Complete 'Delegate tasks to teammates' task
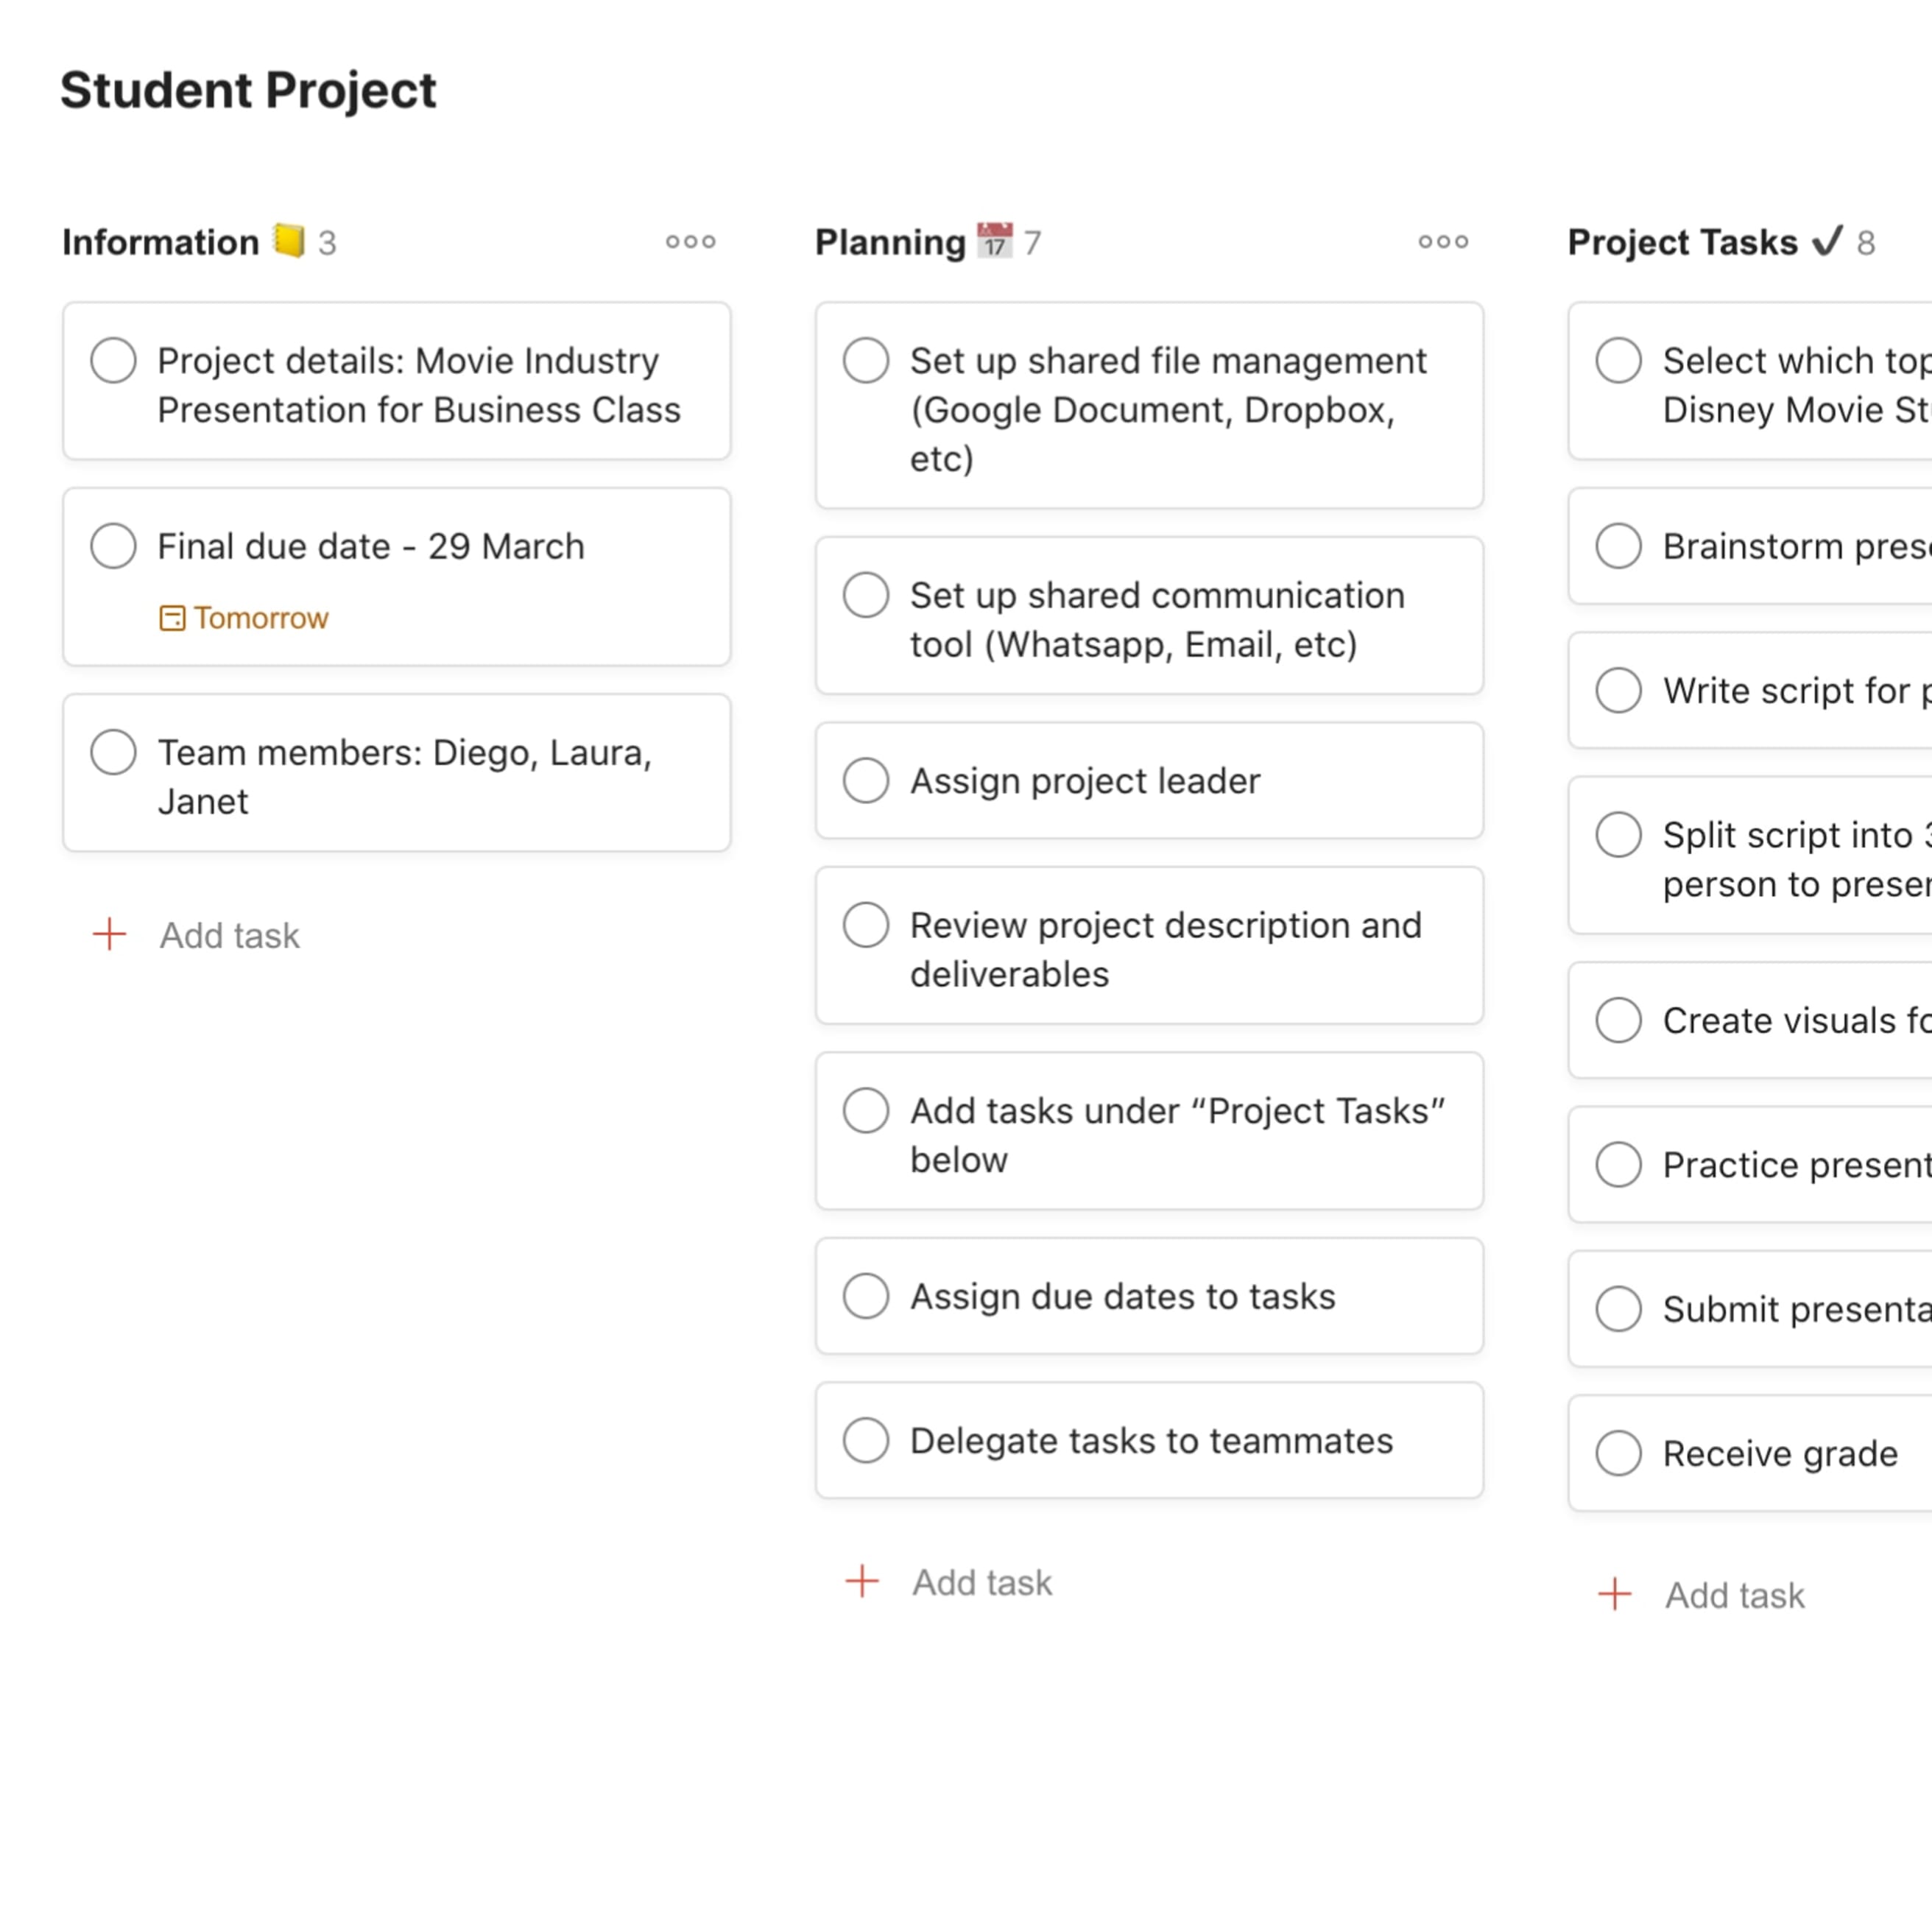The width and height of the screenshot is (1932, 1932). coord(865,1440)
